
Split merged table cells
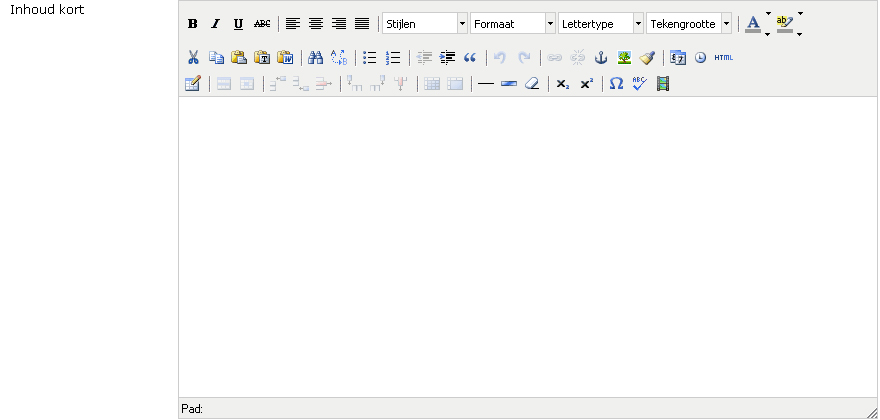(x=432, y=84)
